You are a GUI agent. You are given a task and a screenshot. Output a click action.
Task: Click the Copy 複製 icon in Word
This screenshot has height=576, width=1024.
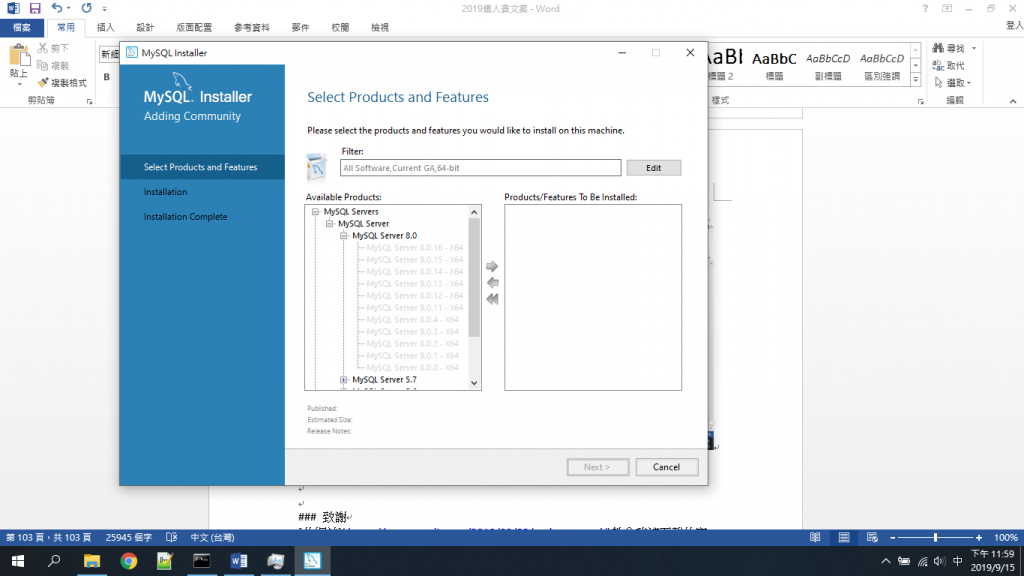(42, 65)
